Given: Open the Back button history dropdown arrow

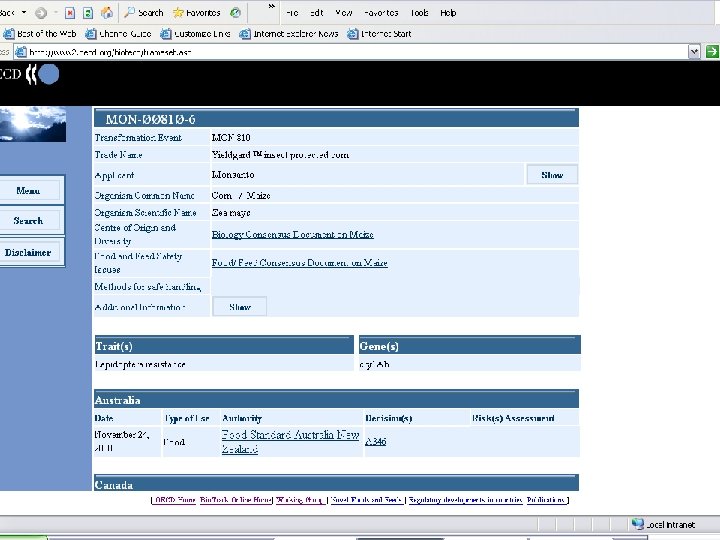Looking at the screenshot, I should click(x=24, y=12).
